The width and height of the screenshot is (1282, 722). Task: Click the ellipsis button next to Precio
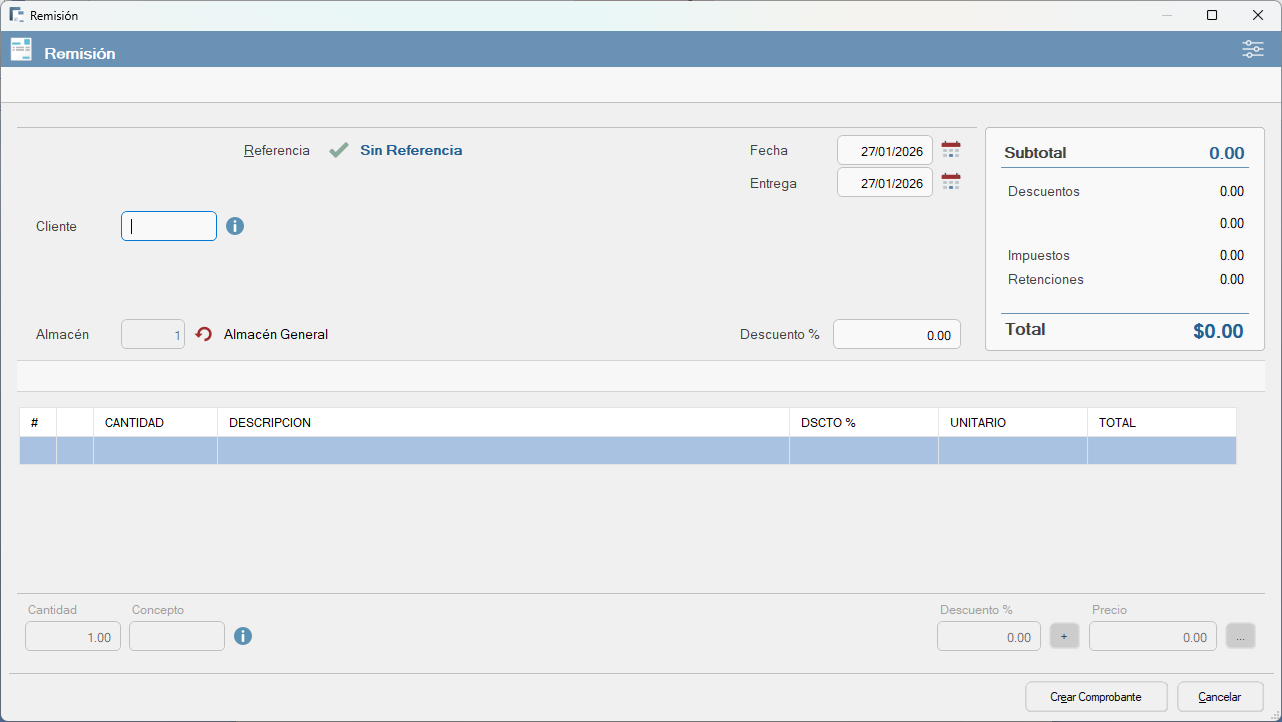pos(1240,636)
